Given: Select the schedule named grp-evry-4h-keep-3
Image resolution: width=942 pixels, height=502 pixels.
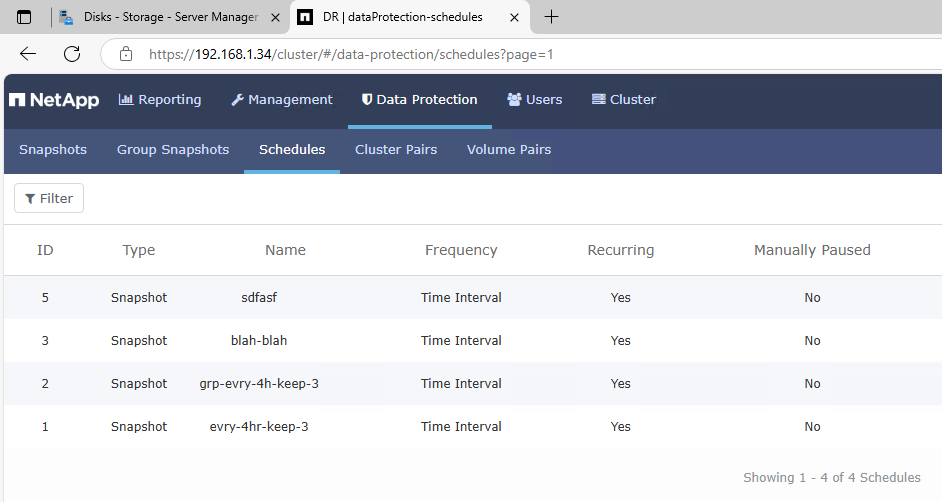Looking at the screenshot, I should pos(259,384).
